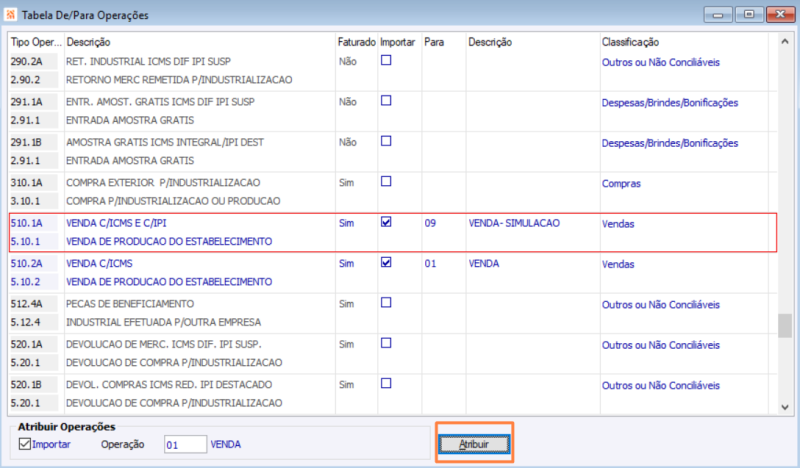Select 'Outros ou Não Conciliáveis' for row 520.1A
800x468 pixels.
(661, 345)
